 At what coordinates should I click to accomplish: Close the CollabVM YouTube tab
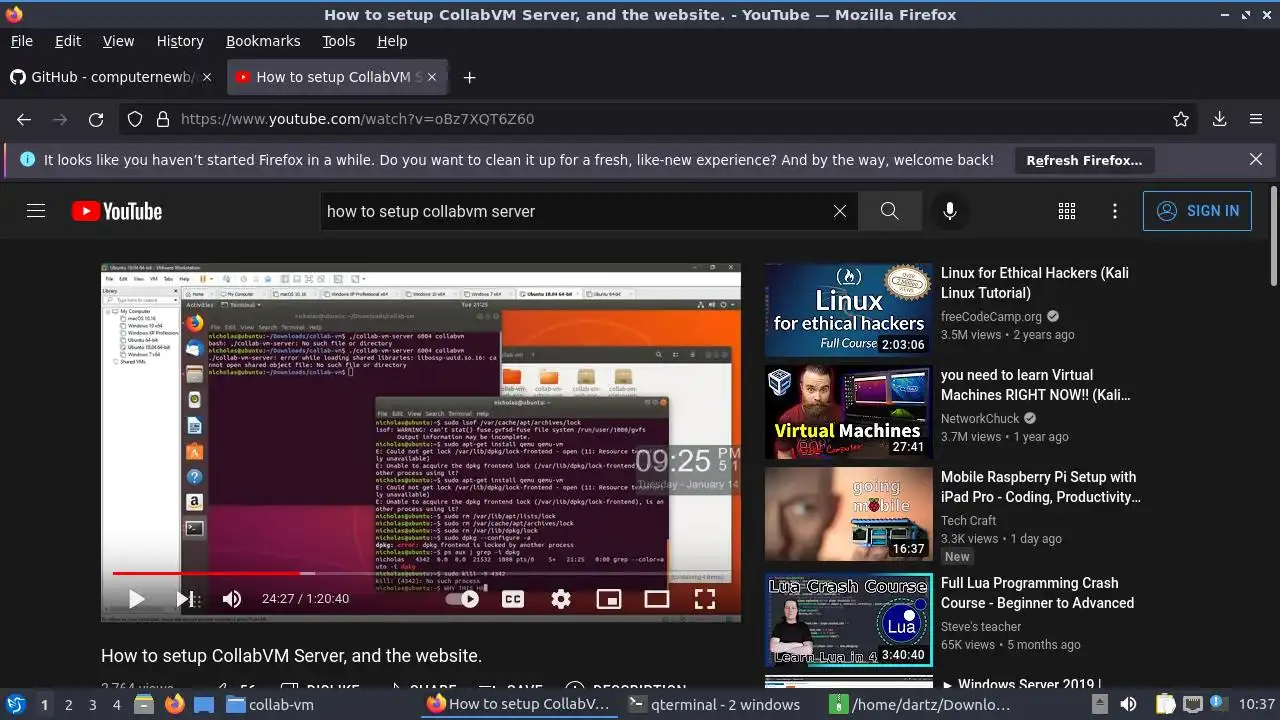pos(432,77)
